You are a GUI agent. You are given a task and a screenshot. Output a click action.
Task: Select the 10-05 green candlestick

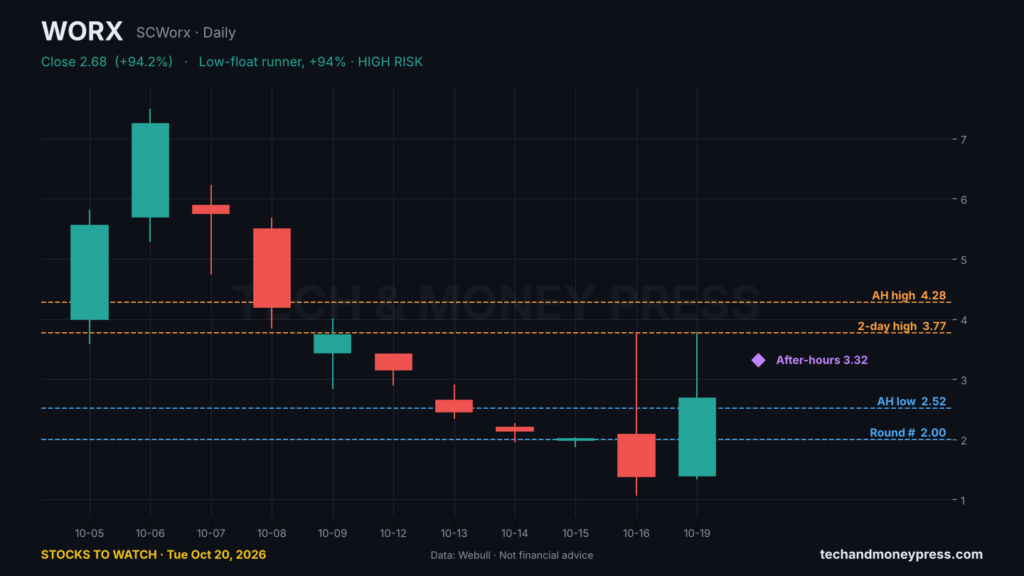89,272
